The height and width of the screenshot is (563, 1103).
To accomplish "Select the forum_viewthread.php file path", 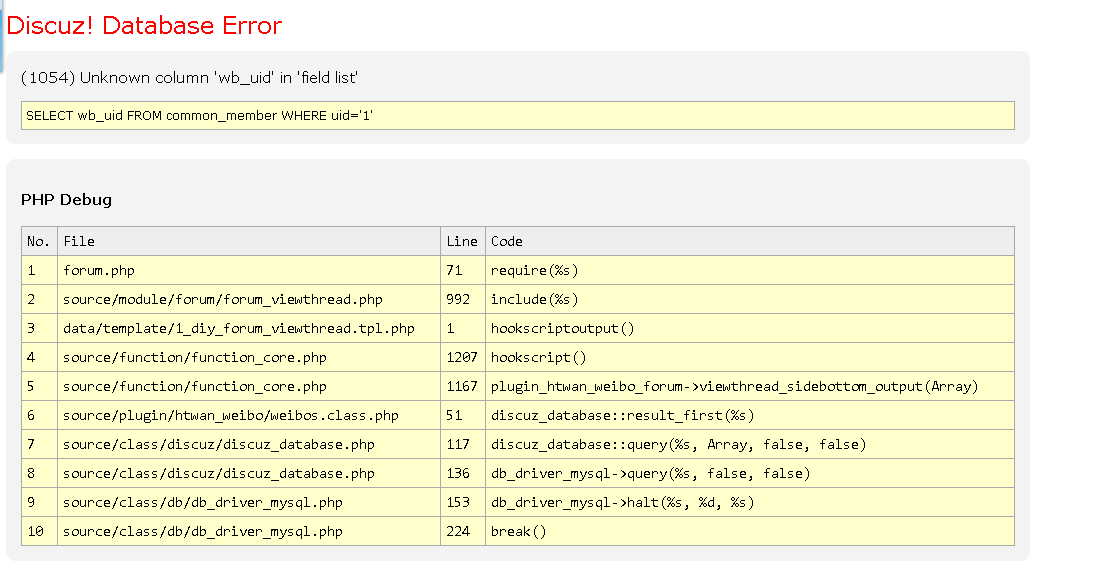I will pos(222,299).
